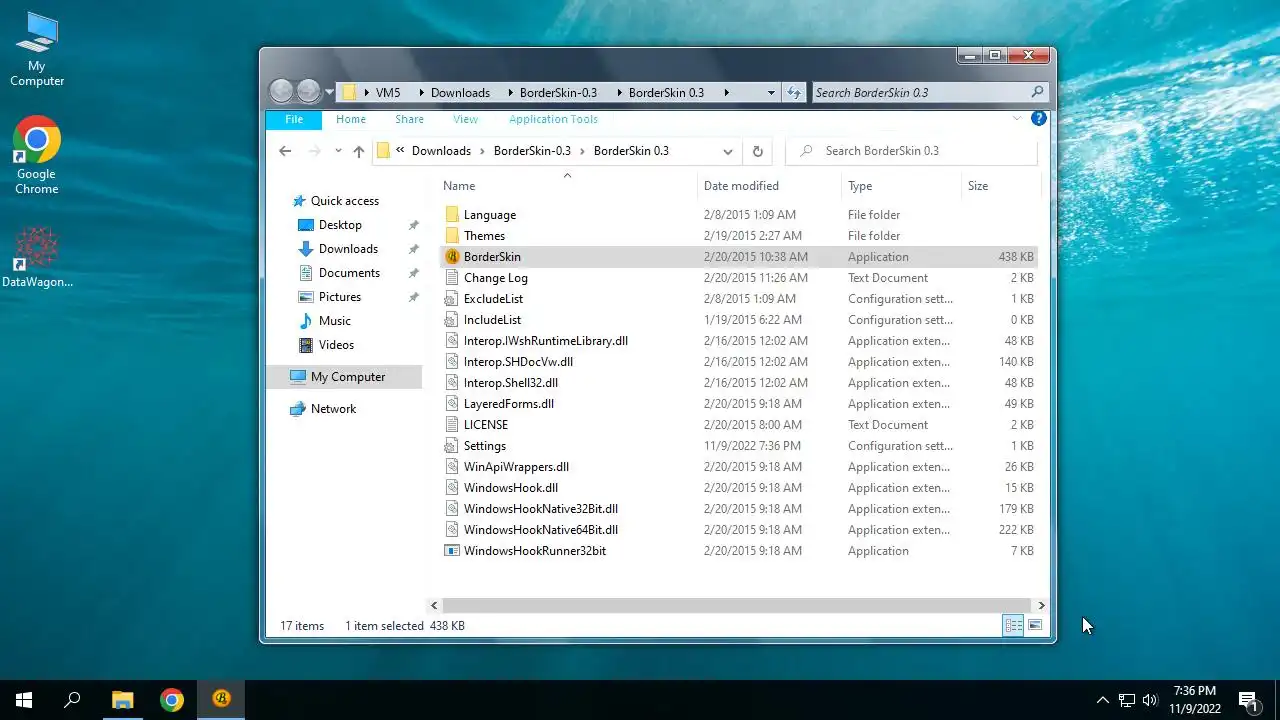
Task: Click the ExcludeList configuration file icon
Action: point(452,299)
